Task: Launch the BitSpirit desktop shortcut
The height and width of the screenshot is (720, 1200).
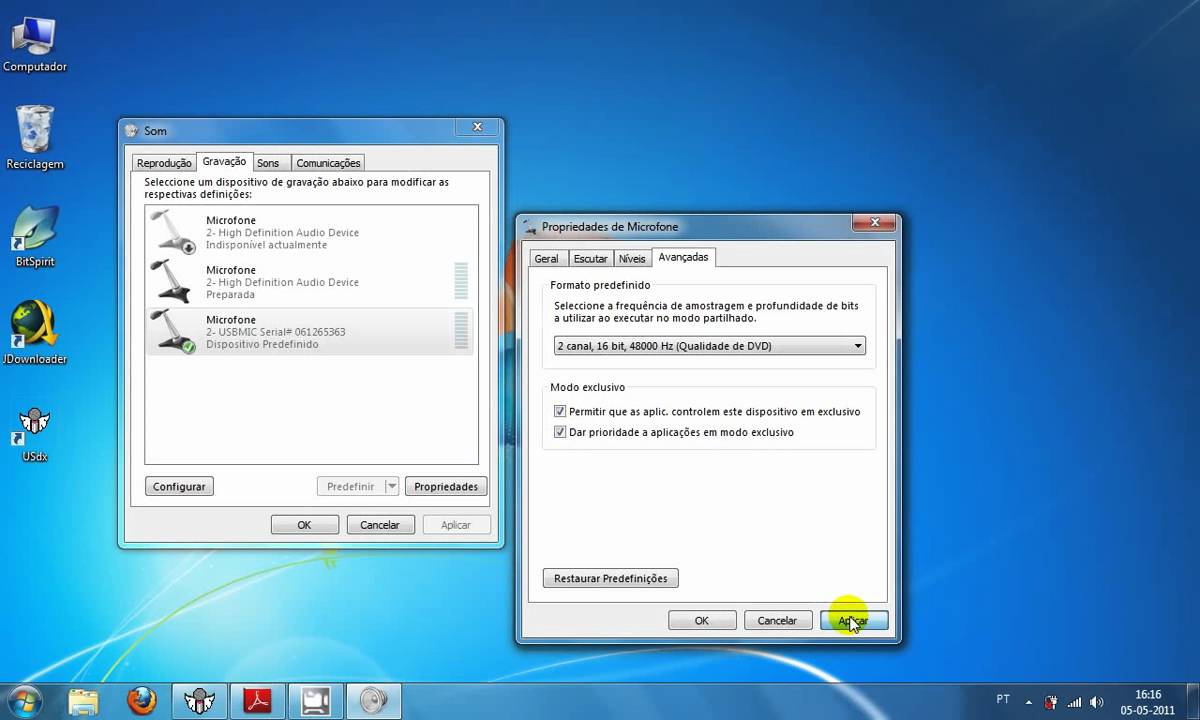Action: (x=35, y=236)
